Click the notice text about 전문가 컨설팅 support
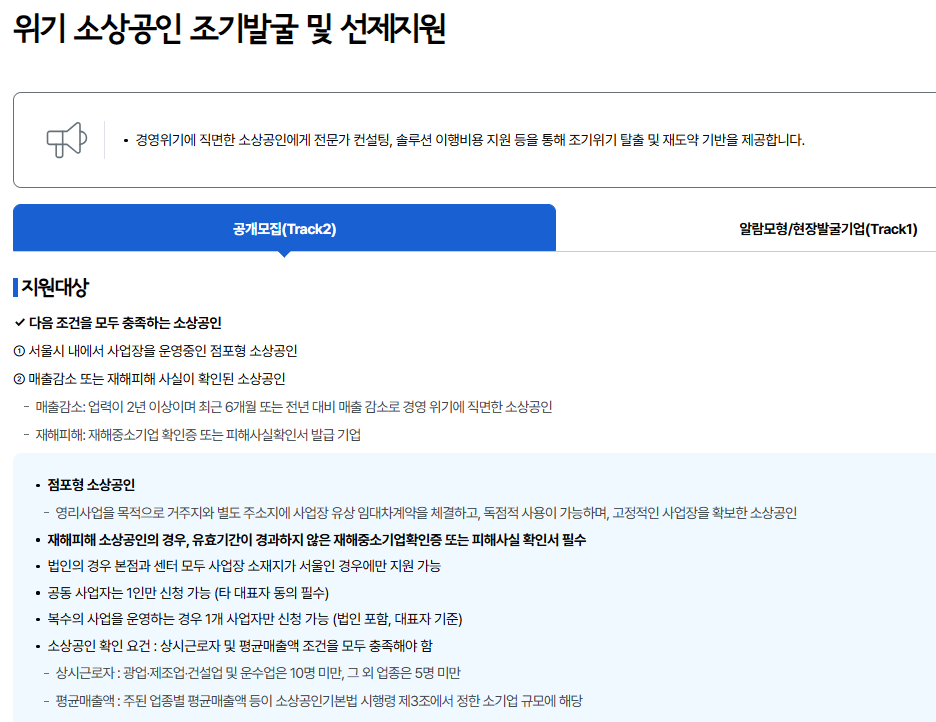 click(470, 140)
